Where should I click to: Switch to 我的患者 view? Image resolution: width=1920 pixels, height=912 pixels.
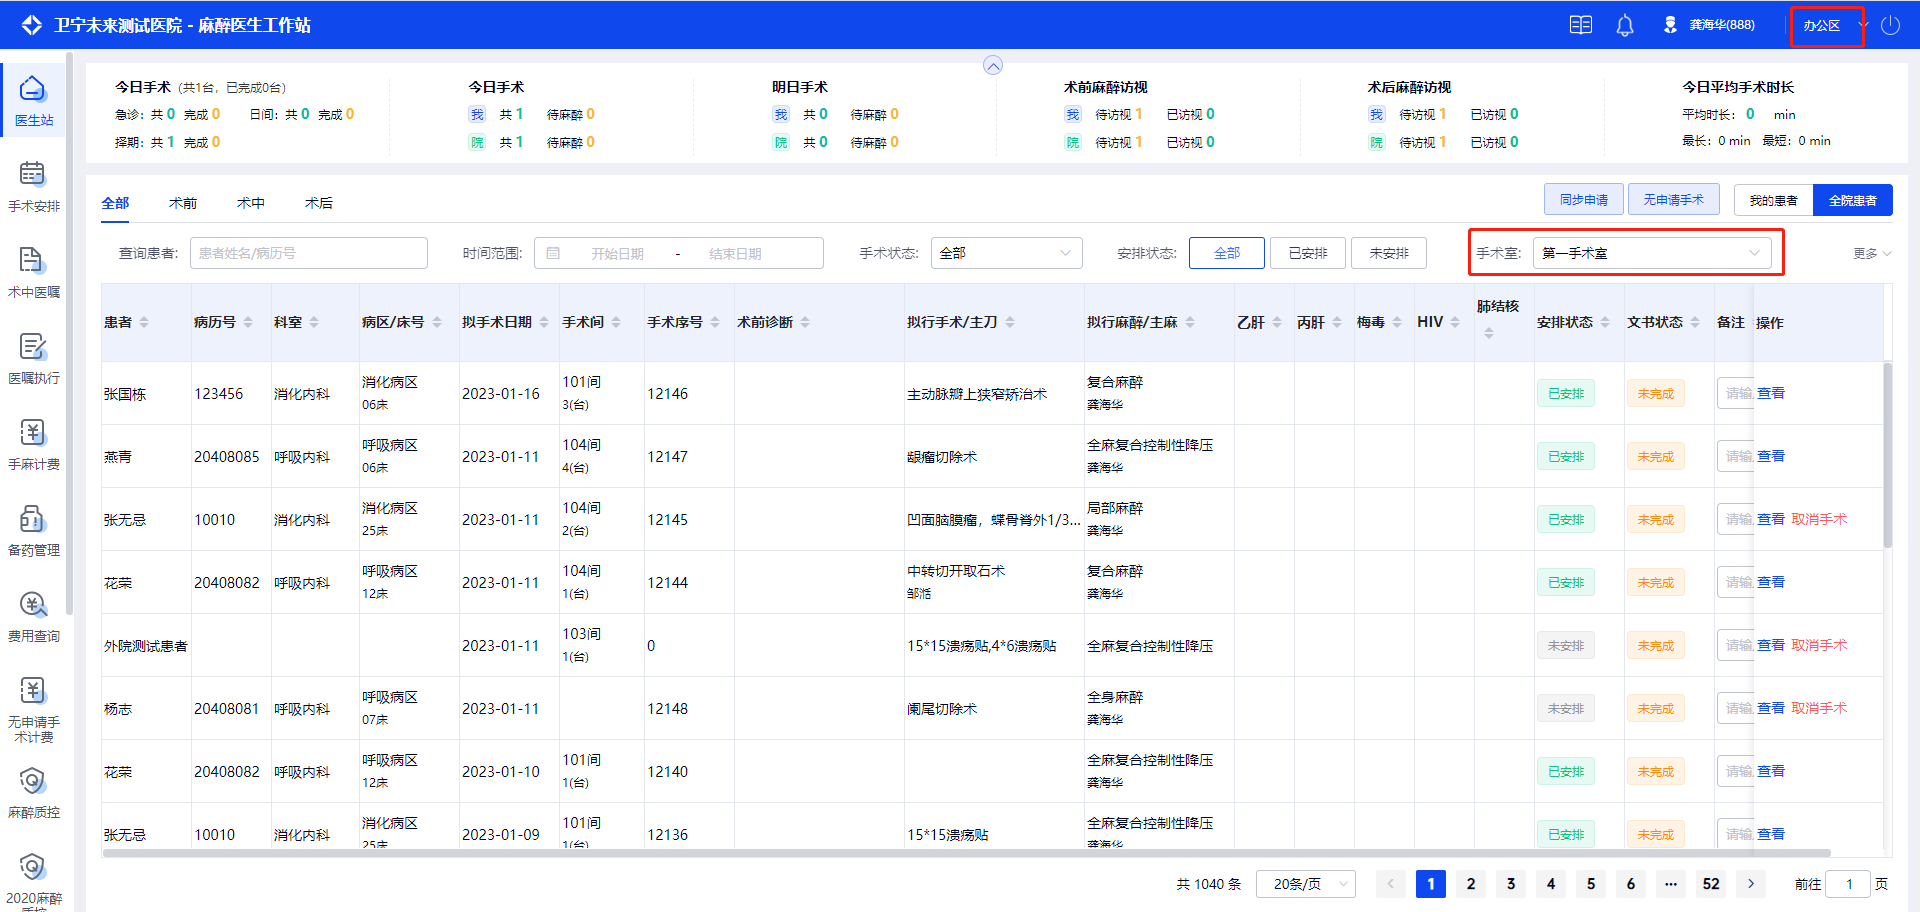point(1773,200)
